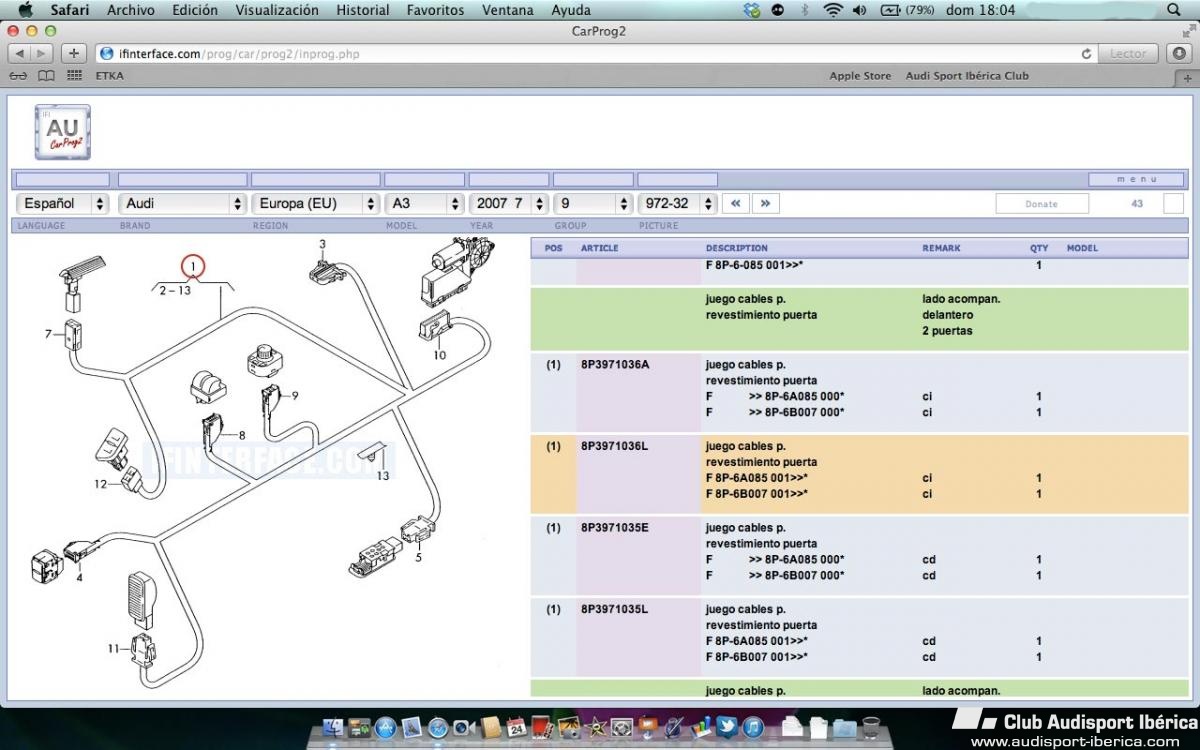The height and width of the screenshot is (750, 1200).
Task: Open Favoritos menu
Action: [x=435, y=10]
